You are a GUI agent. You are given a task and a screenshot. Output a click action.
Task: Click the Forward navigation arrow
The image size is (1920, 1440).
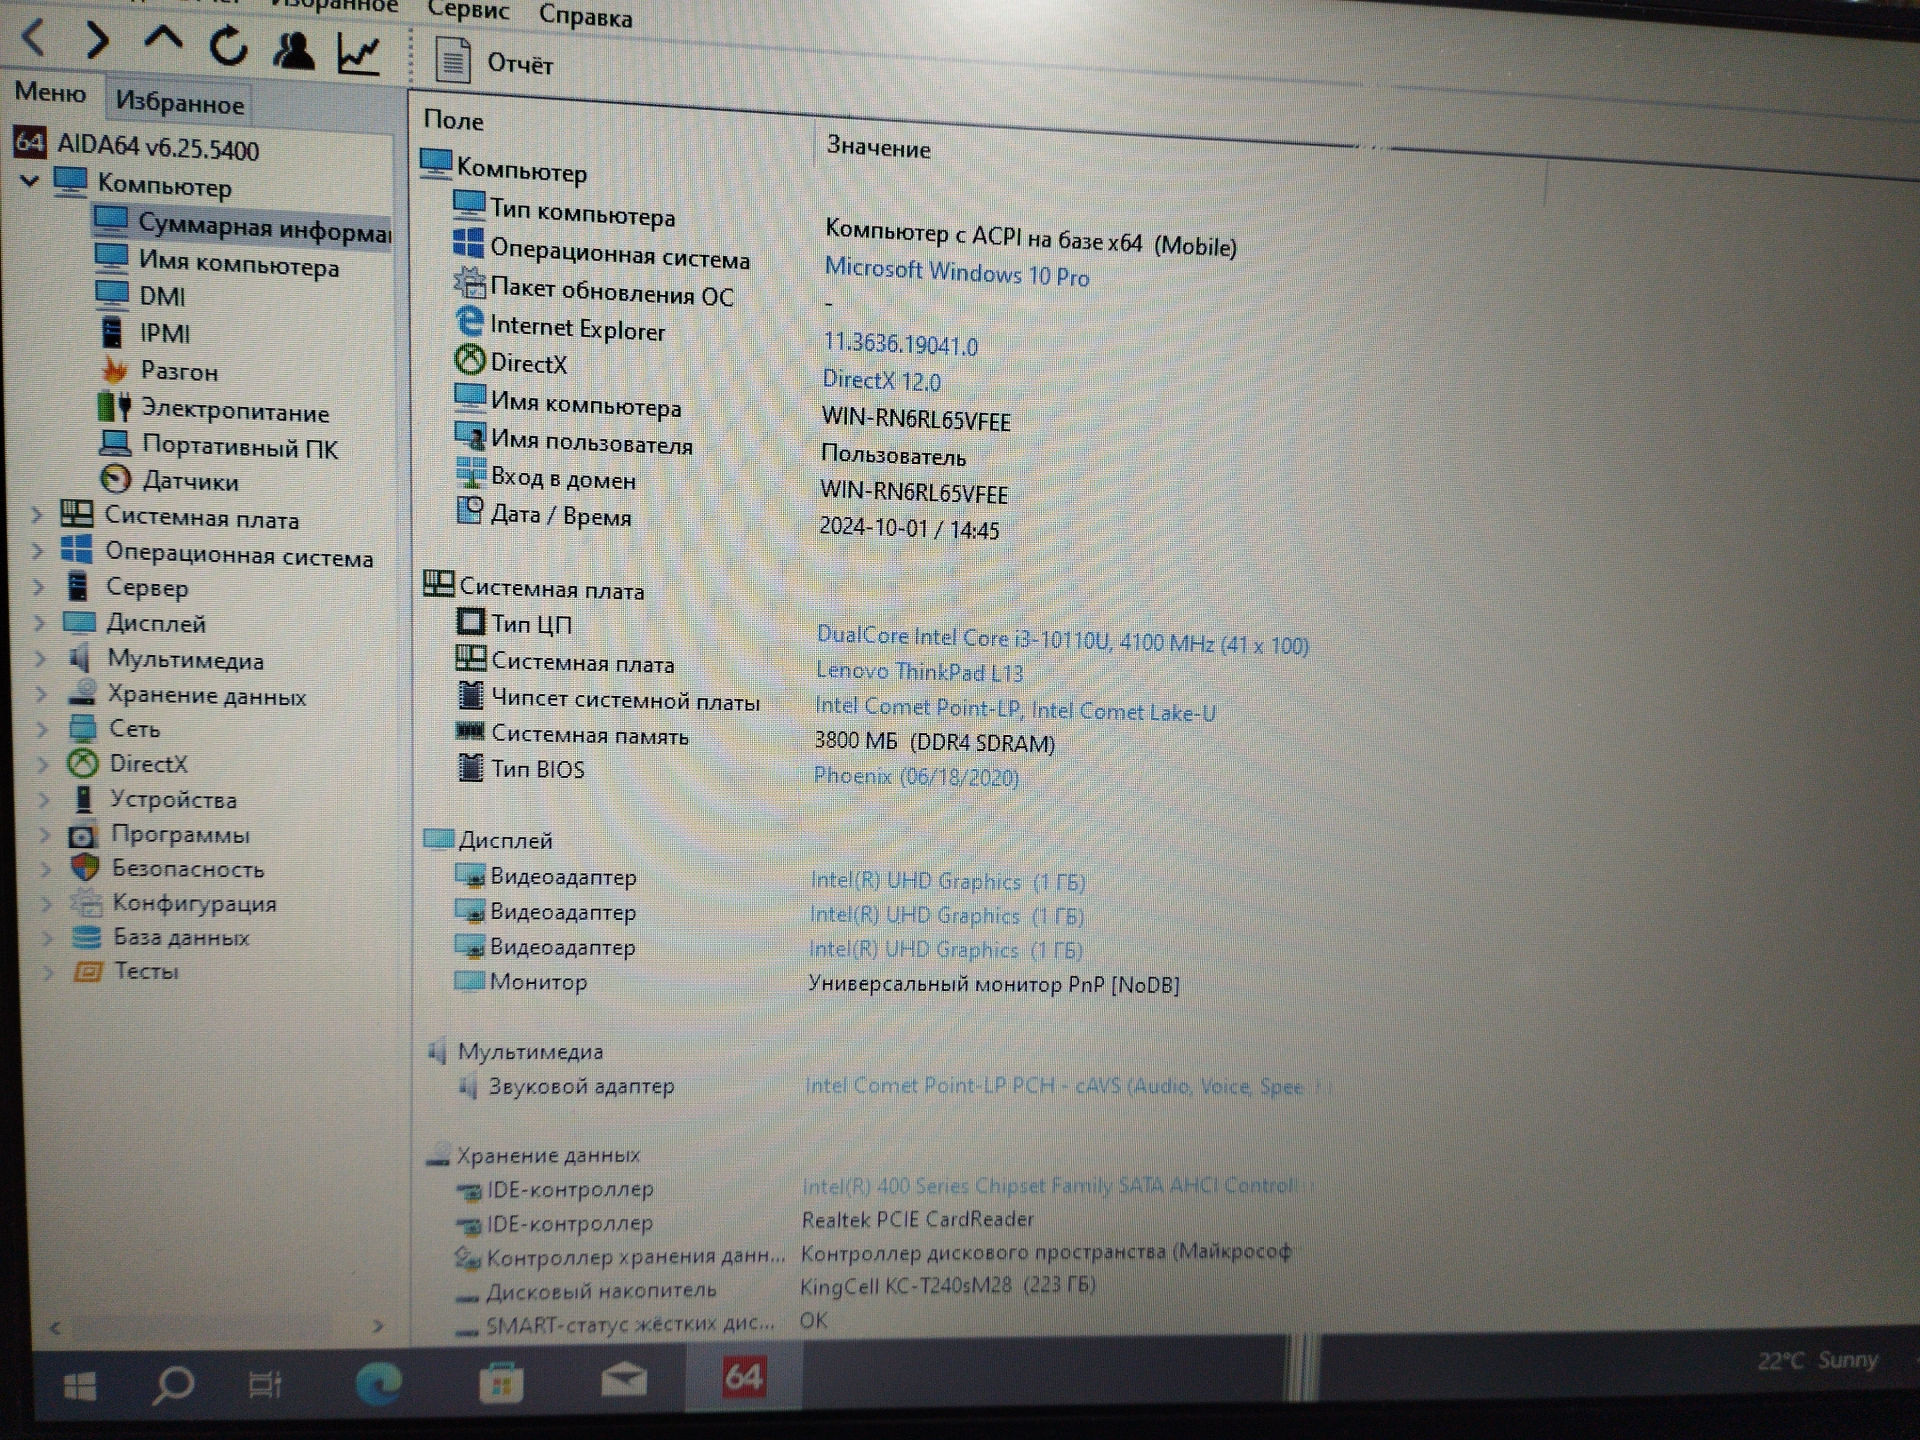point(97,40)
